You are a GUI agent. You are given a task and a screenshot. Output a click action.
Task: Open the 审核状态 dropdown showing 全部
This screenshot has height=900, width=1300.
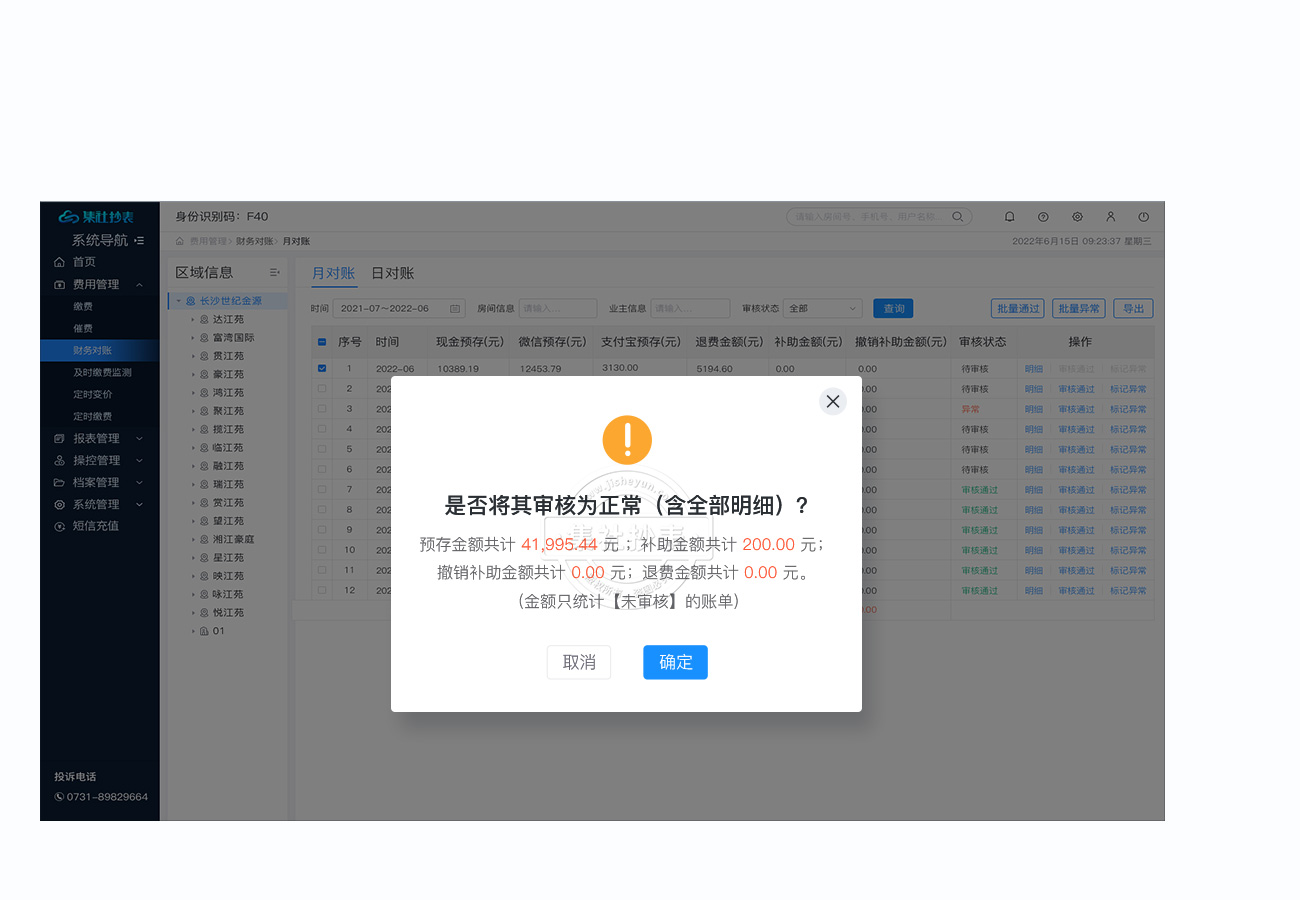822,309
